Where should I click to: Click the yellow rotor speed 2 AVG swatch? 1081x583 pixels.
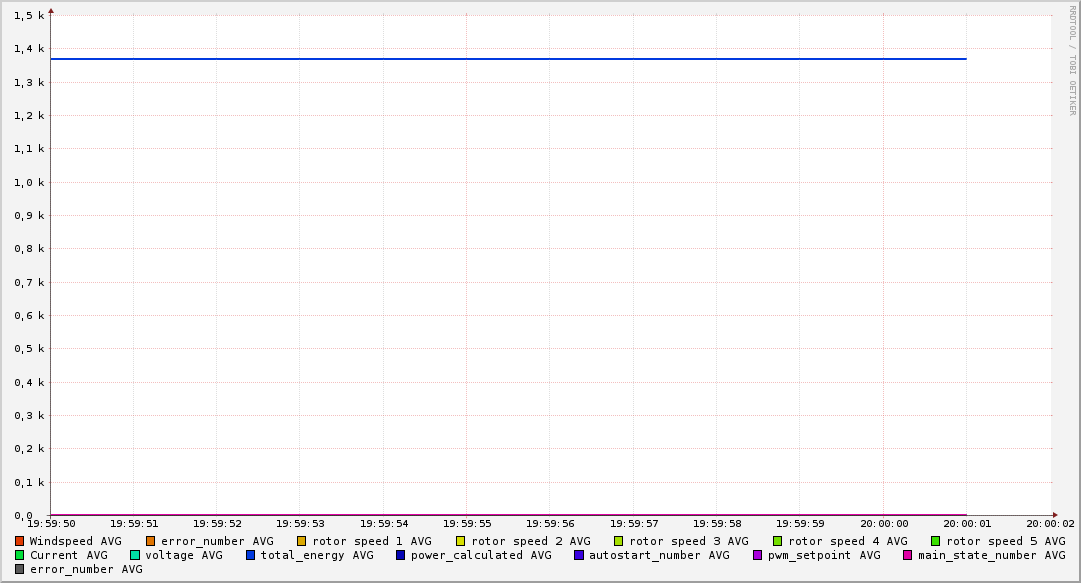461,541
